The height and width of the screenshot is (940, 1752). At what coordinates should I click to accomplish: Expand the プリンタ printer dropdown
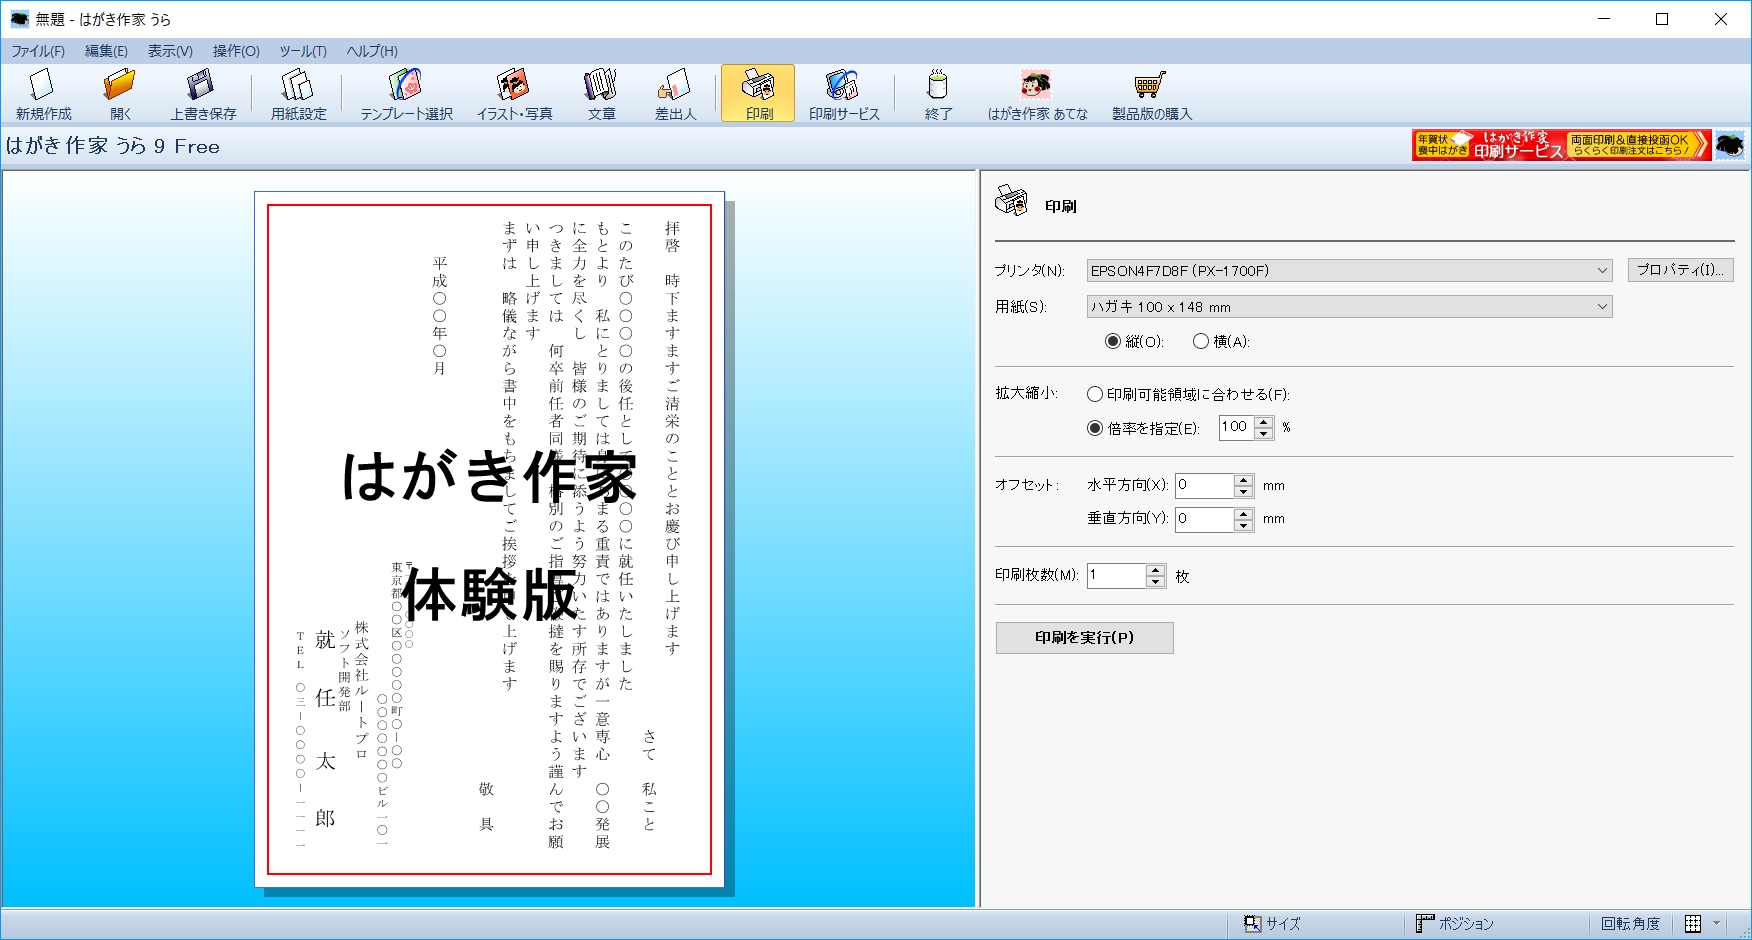(x=1602, y=271)
